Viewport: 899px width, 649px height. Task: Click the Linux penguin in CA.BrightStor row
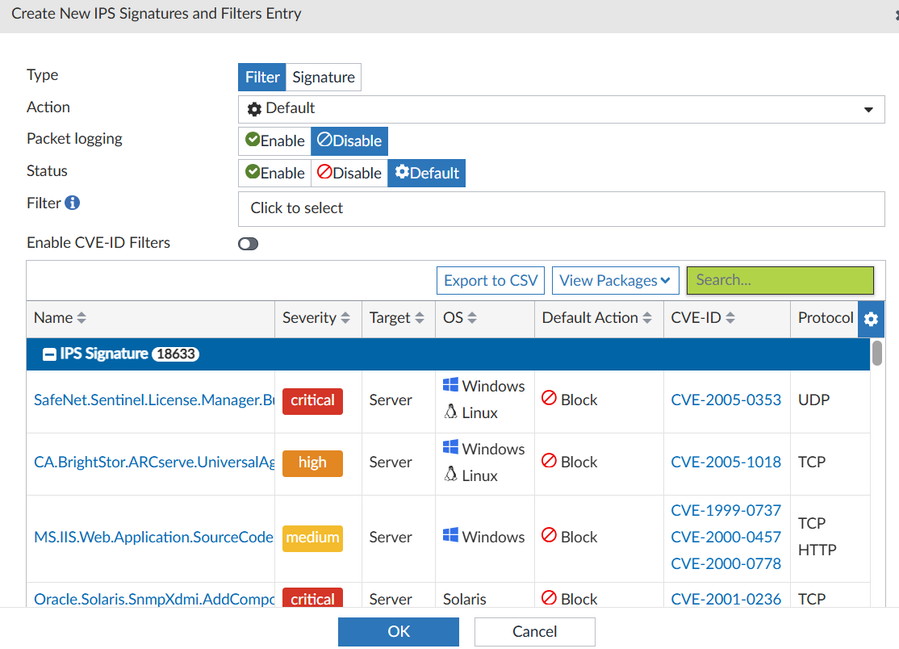pos(451,474)
